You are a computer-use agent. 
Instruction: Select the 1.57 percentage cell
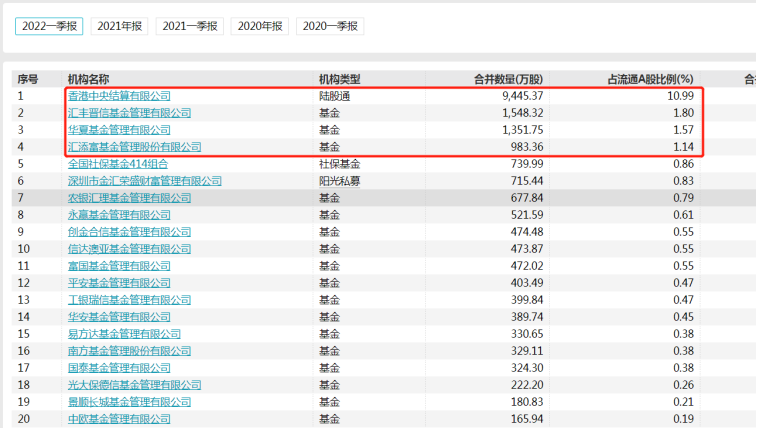click(684, 130)
